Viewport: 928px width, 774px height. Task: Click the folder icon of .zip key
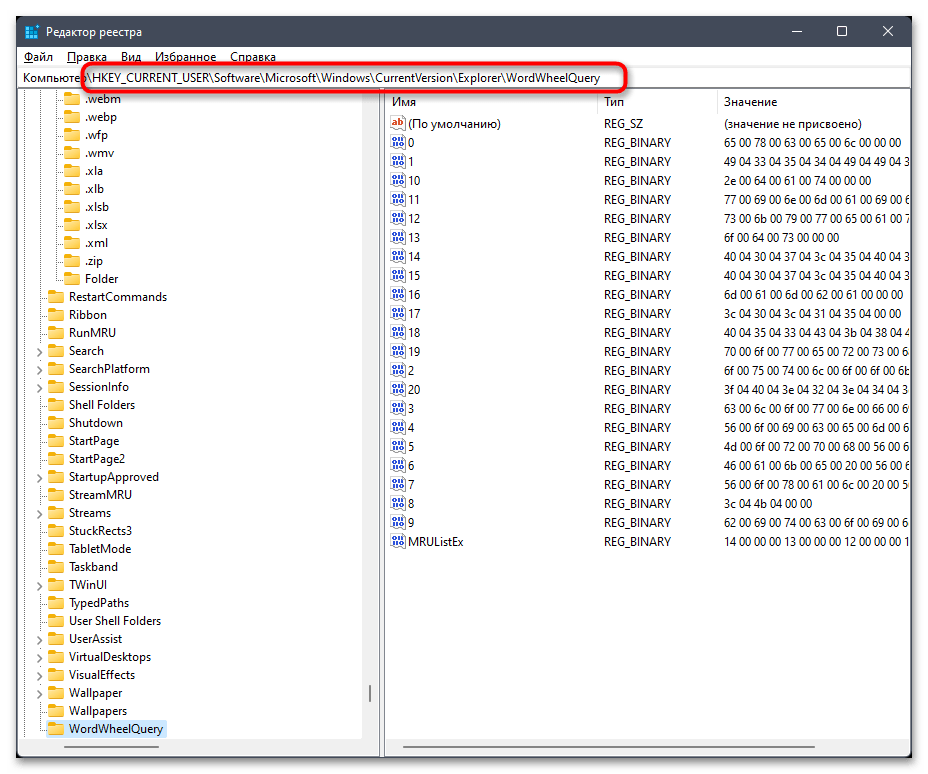pyautogui.click(x=72, y=260)
